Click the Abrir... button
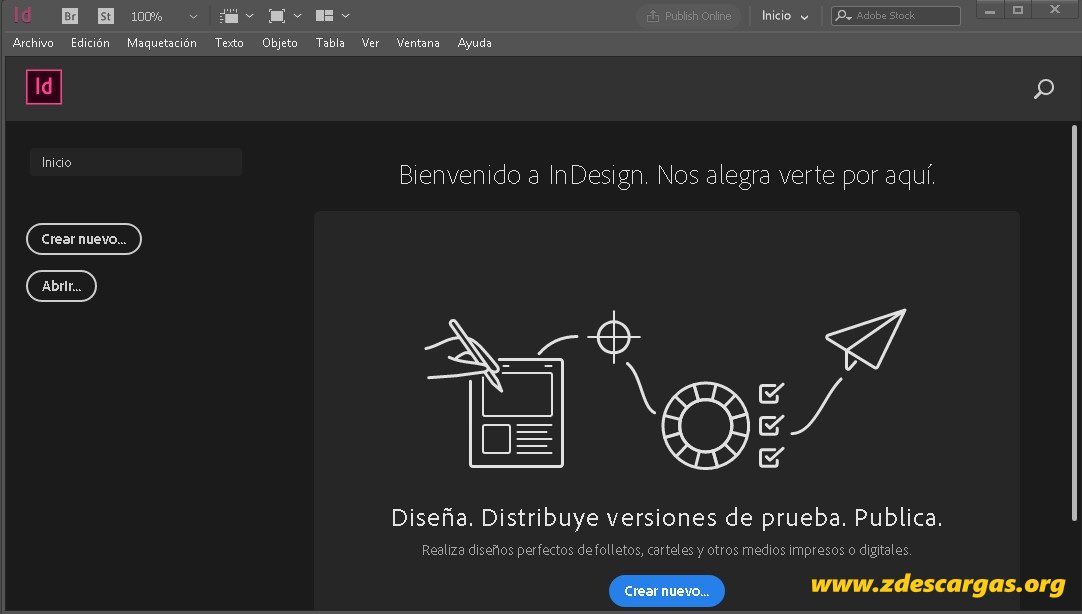 (x=61, y=286)
